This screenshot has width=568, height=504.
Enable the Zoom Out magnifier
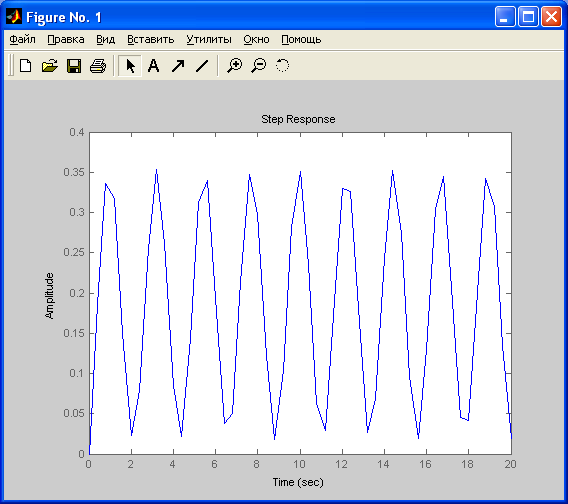(259, 66)
